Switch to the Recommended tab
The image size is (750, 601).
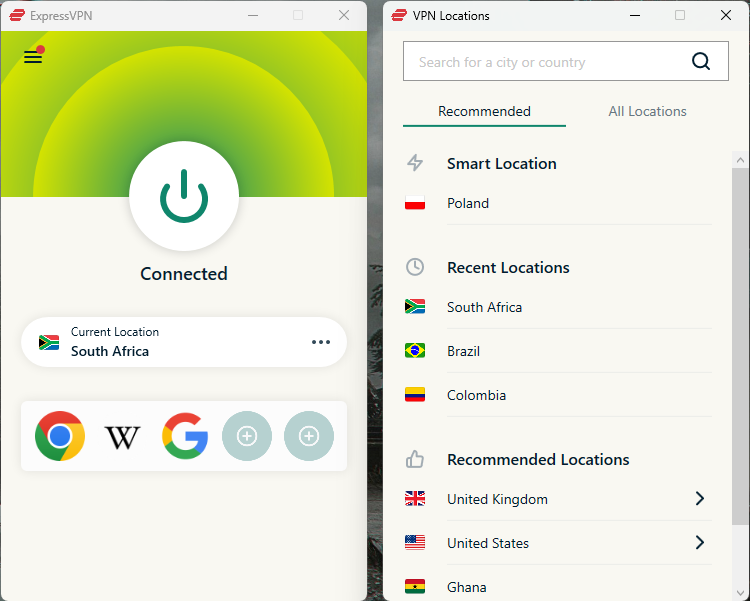(484, 111)
